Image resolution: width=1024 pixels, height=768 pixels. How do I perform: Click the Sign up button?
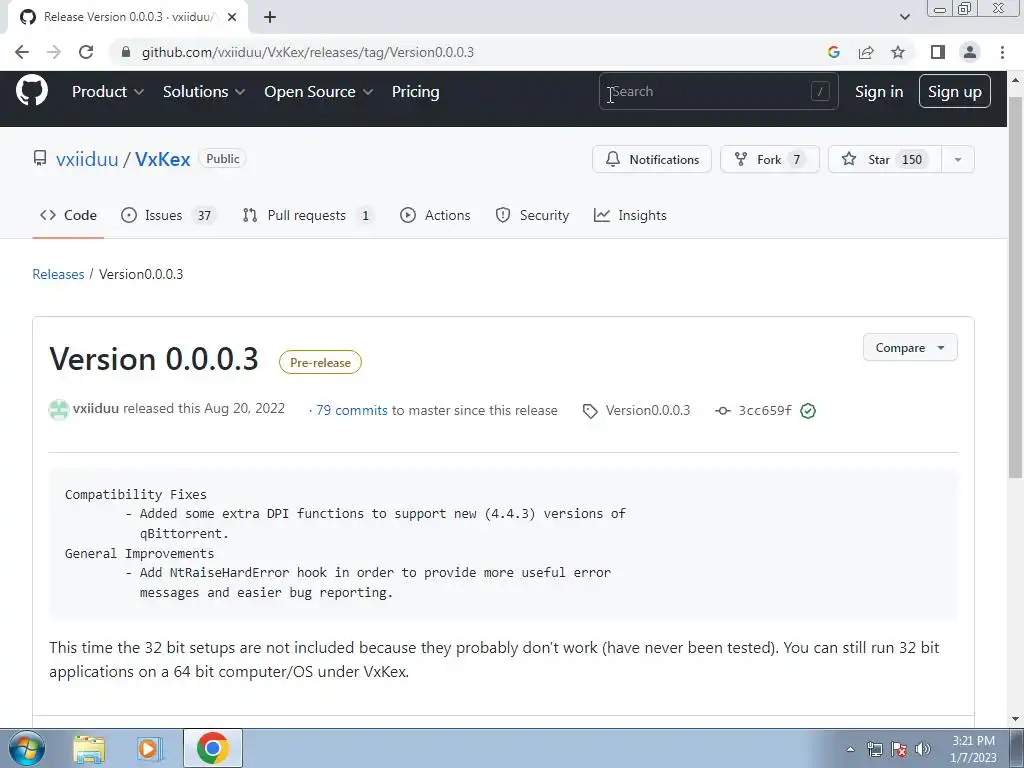point(954,91)
